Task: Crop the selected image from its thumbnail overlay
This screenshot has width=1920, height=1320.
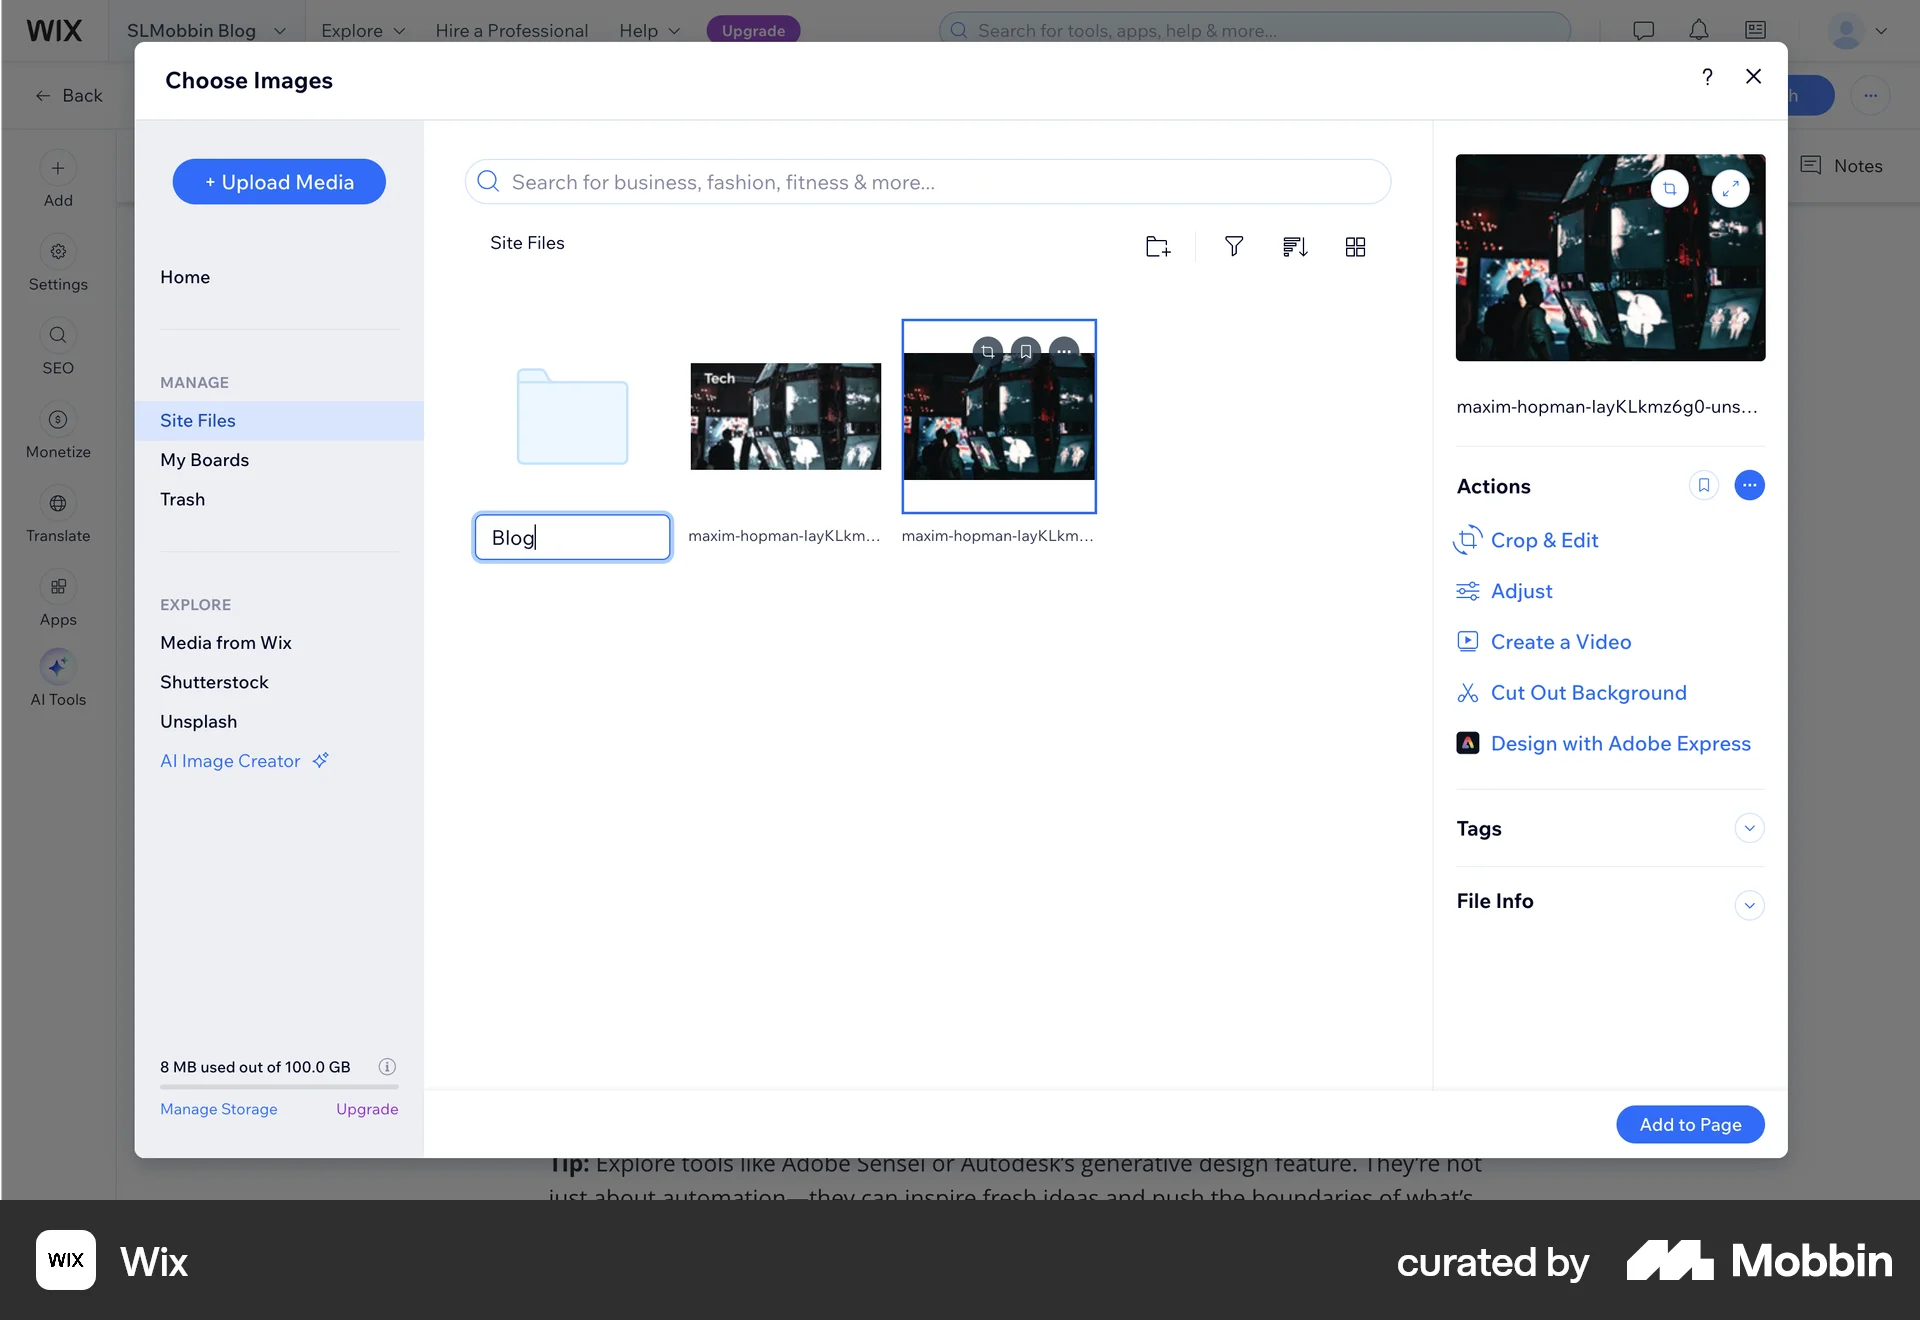Action: [x=988, y=351]
